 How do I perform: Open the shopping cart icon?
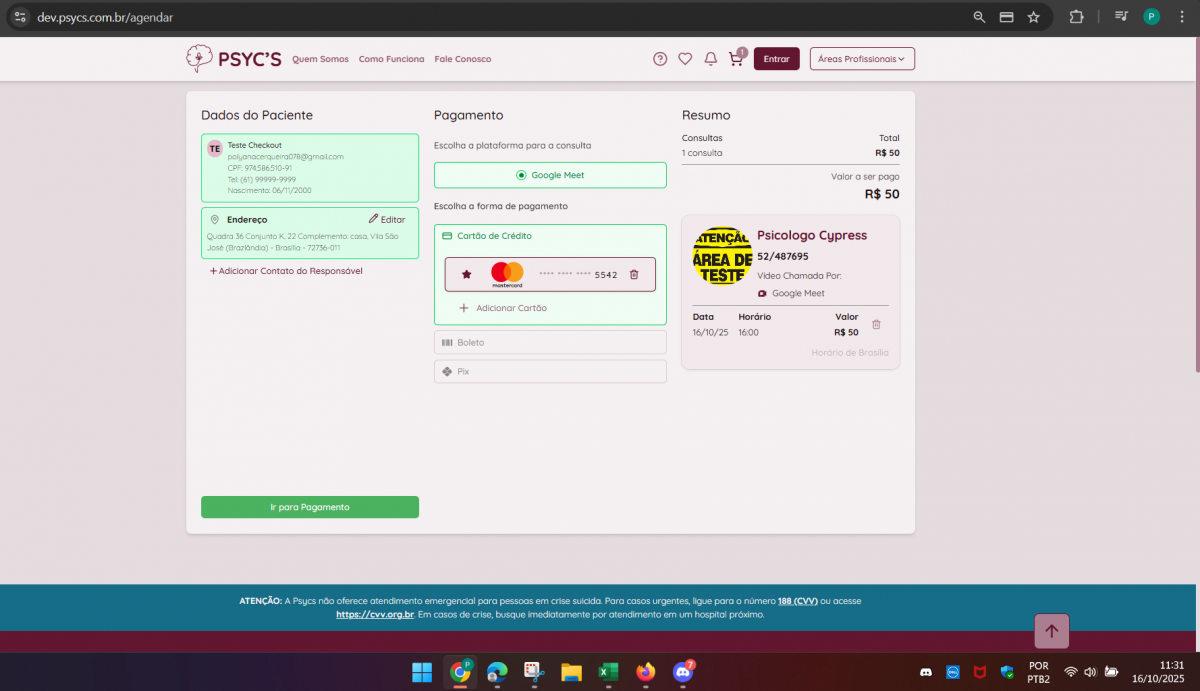tap(736, 59)
